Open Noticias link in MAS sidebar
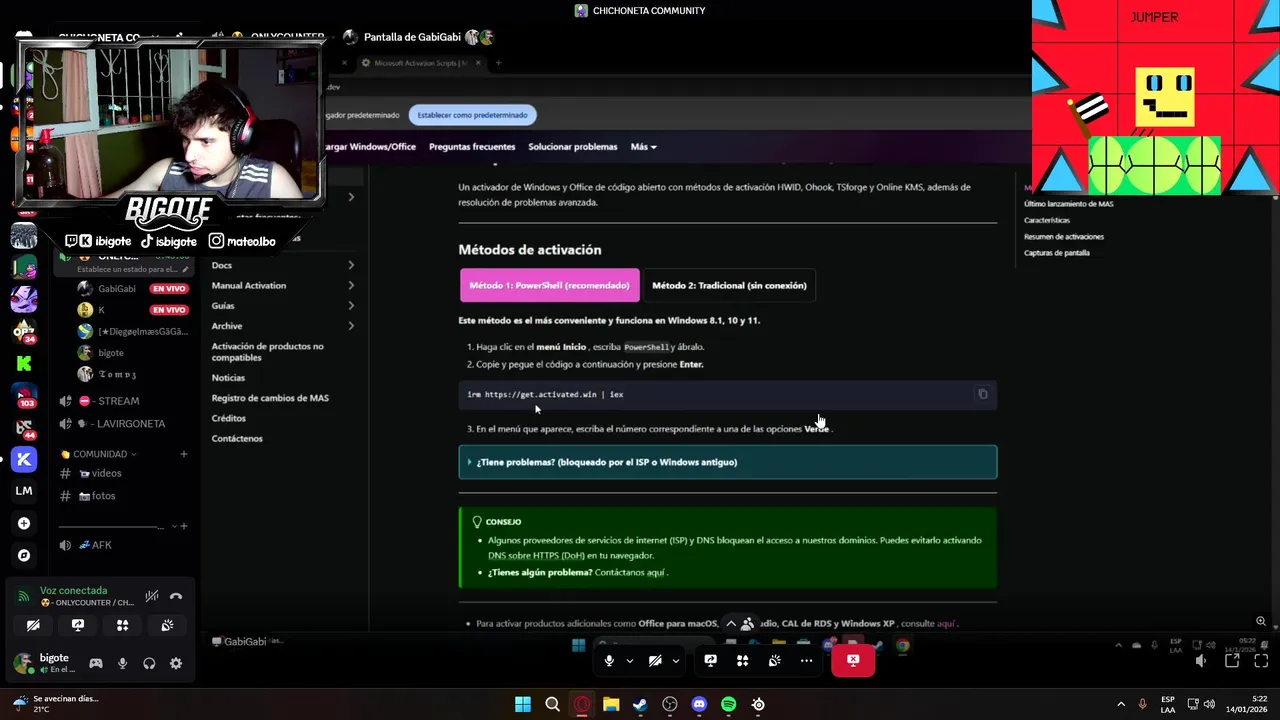Image resolution: width=1280 pixels, height=720 pixels. tap(228, 378)
